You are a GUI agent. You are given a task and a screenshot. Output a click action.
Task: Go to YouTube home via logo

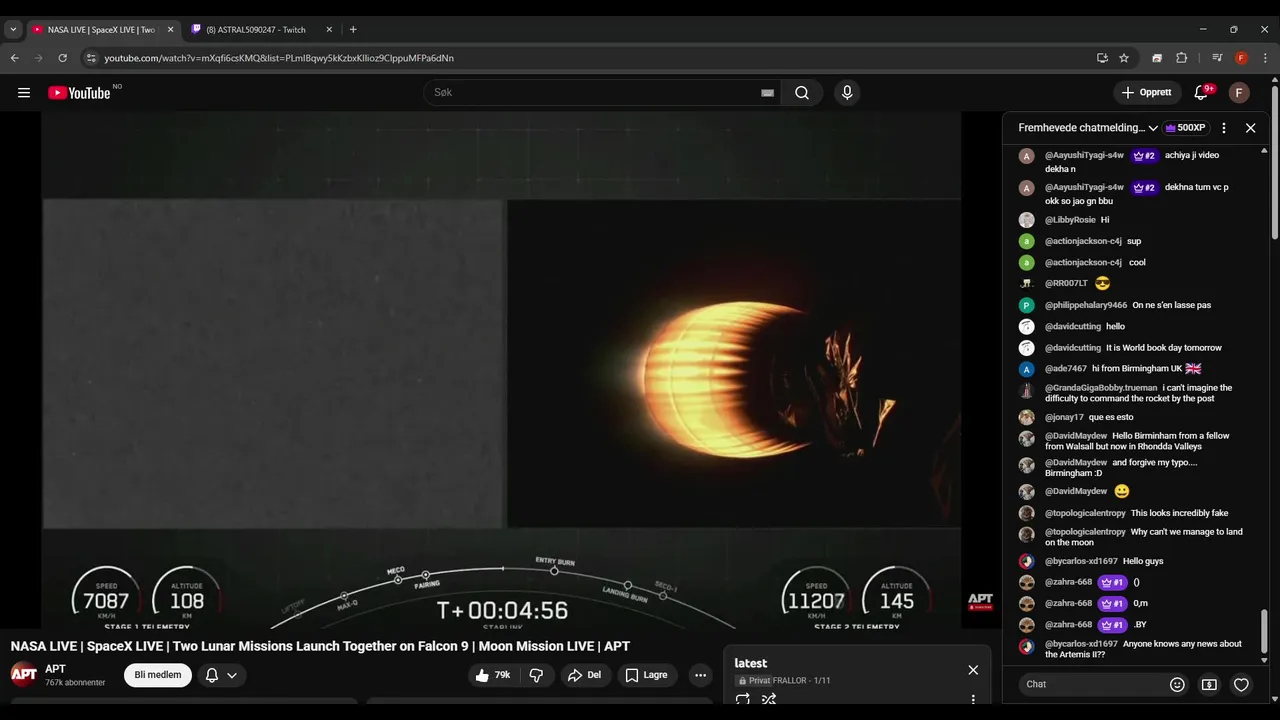79,93
